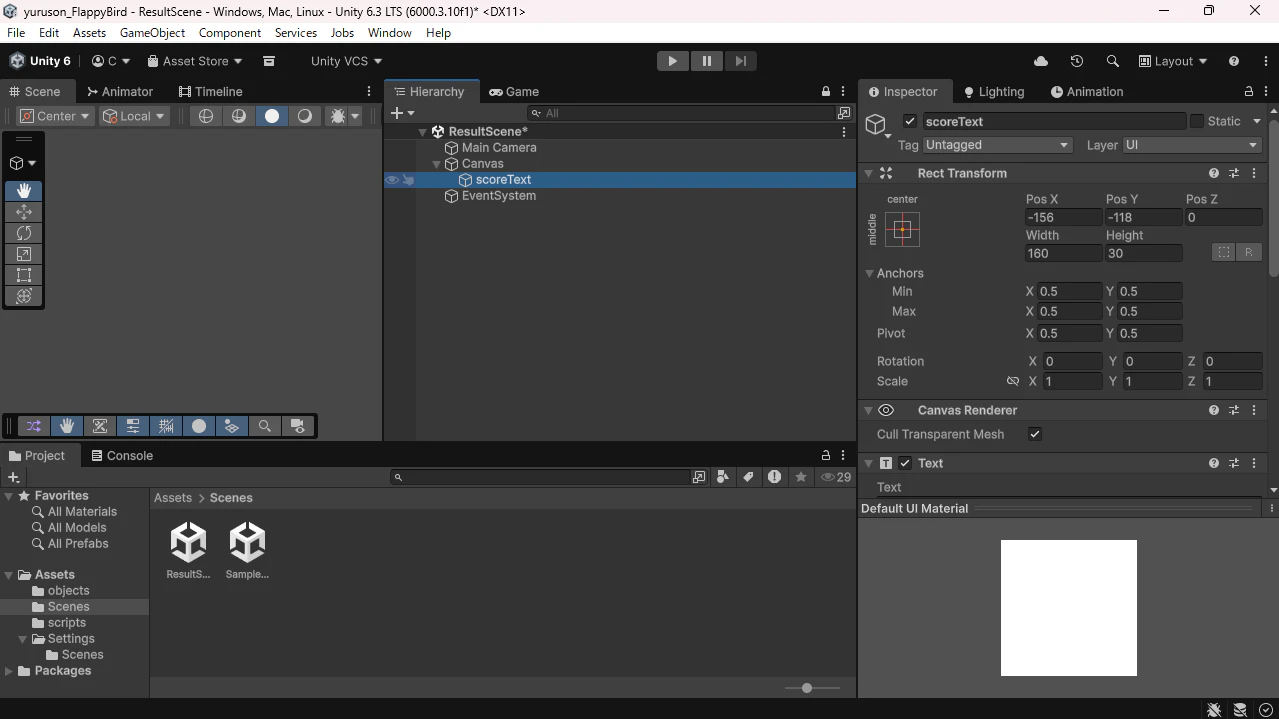Viewport: 1279px width, 719px height.
Task: Toggle the scoreText active checkbox
Action: click(910, 121)
